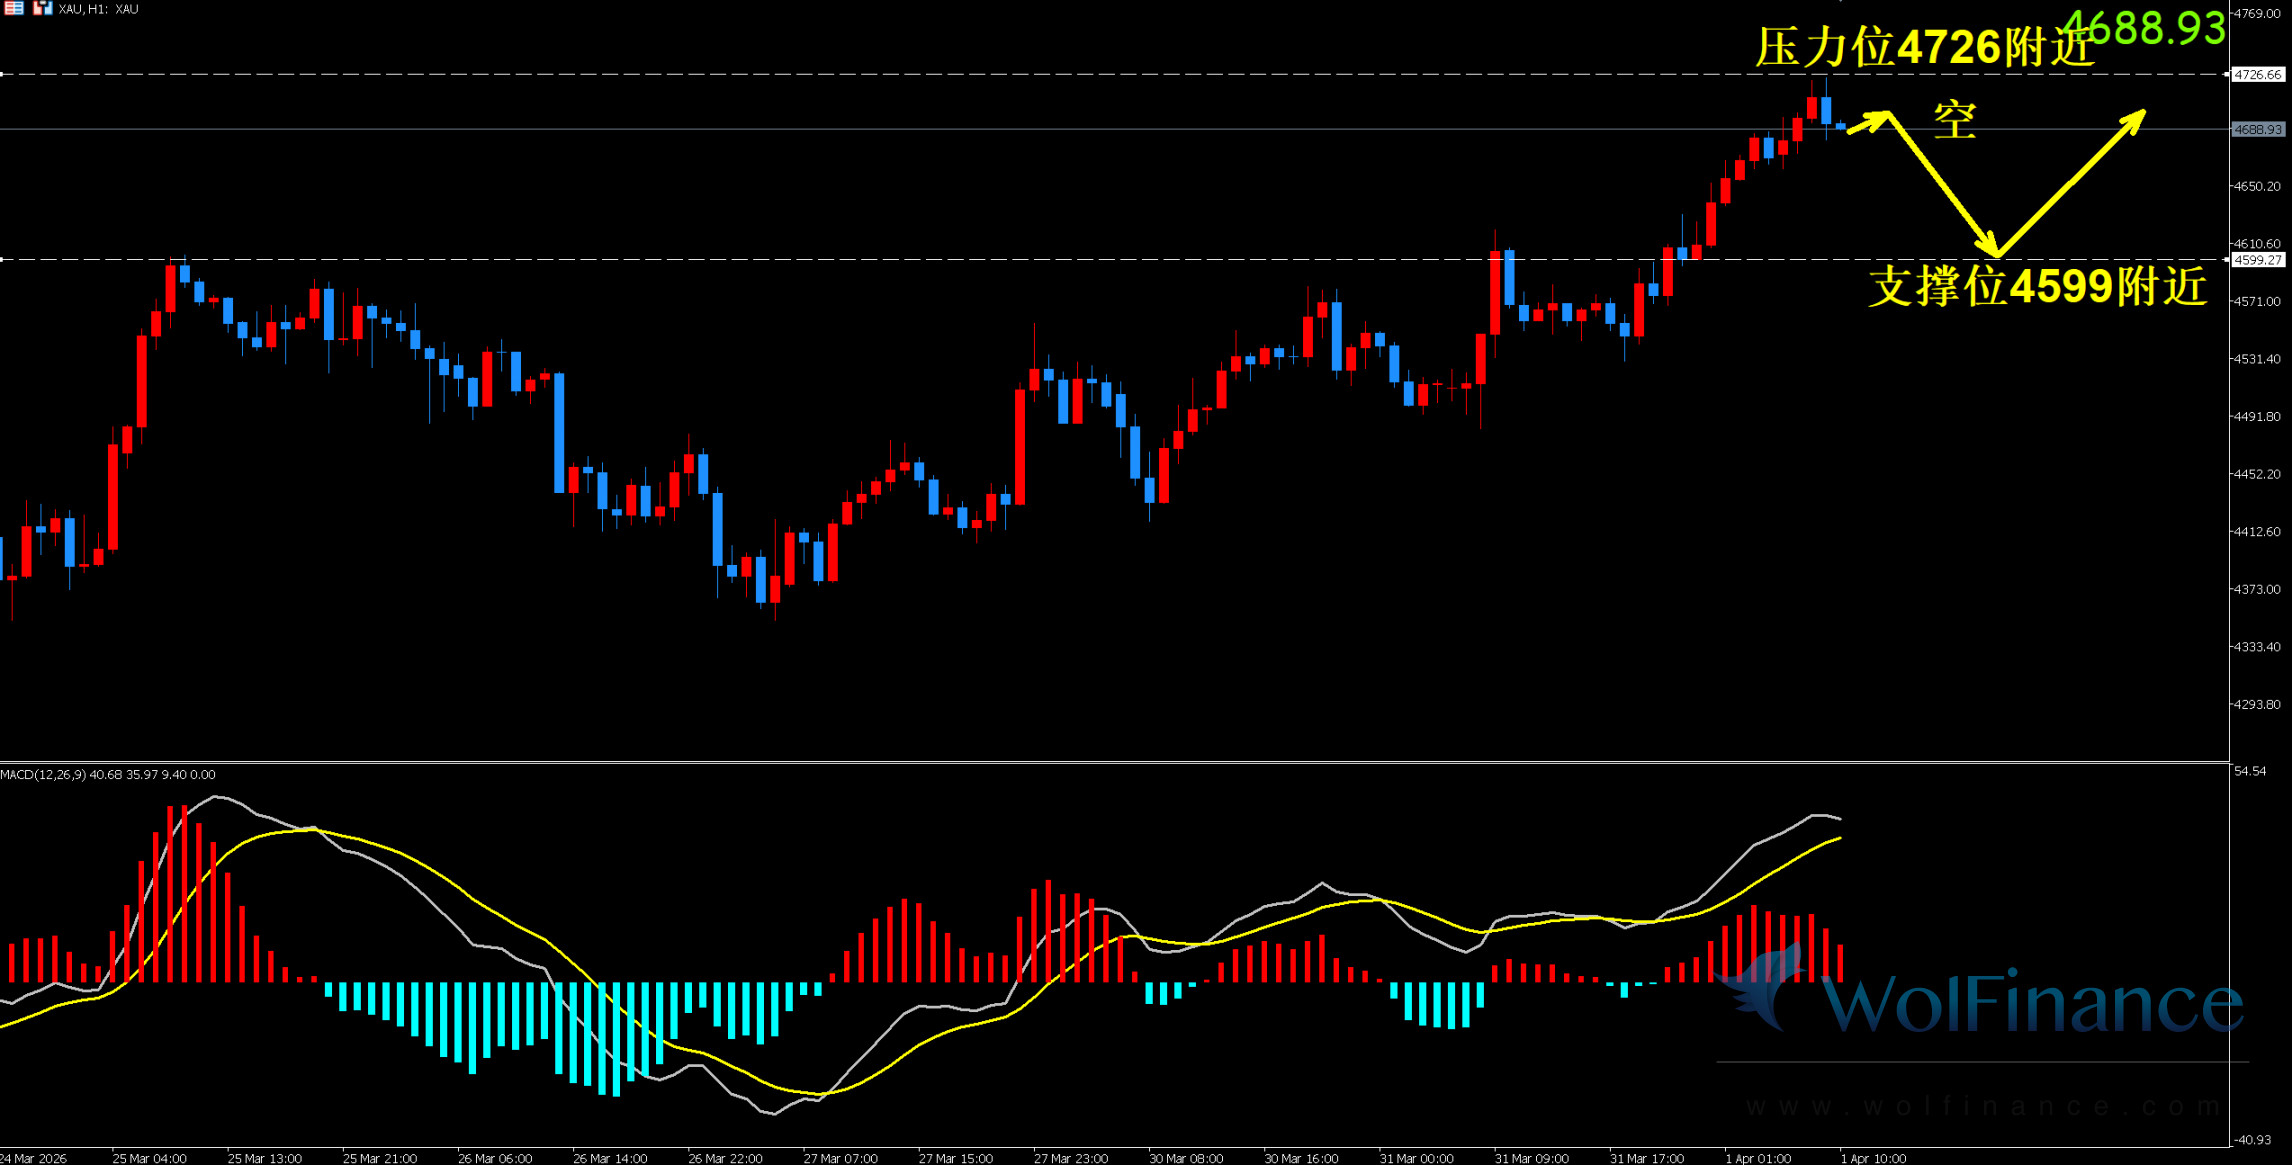Click the lower dashed support line handle at left edge
The height and width of the screenshot is (1165, 2292).
(3, 259)
